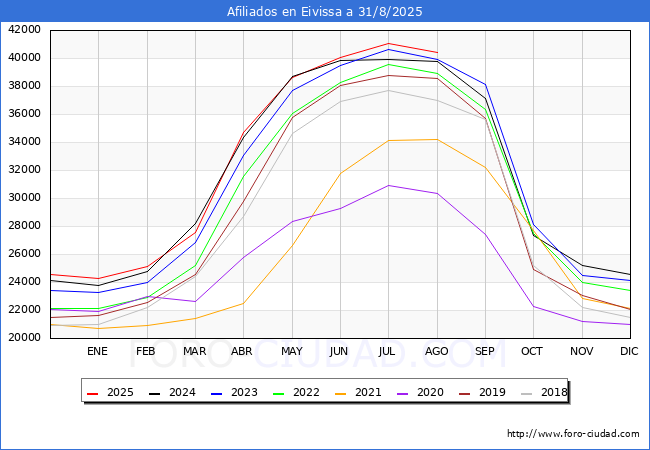Click the 36000 y-axis value
This screenshot has height=450, width=650.
pos(24,114)
